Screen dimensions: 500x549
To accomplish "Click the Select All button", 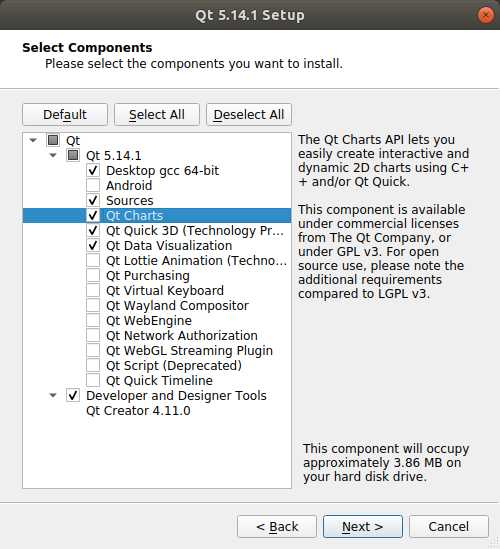I will click(157, 114).
